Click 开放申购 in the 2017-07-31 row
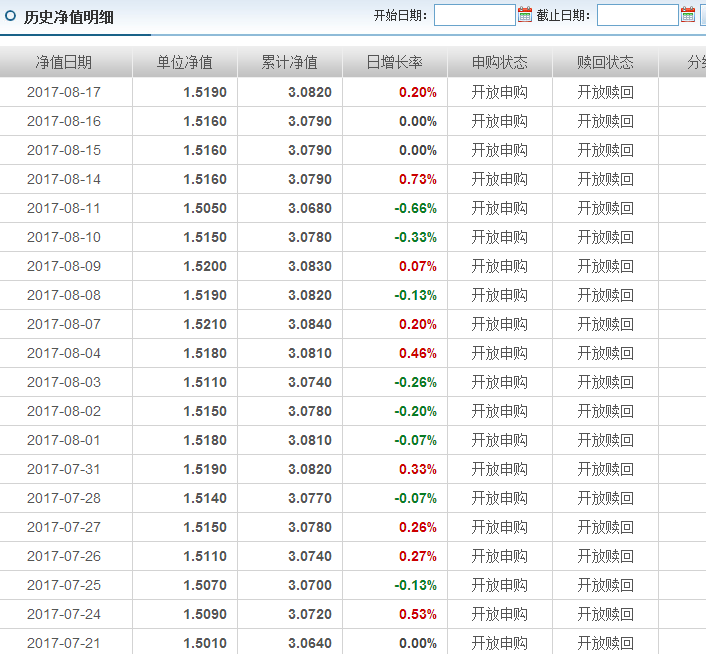The width and height of the screenshot is (706, 654). pos(499,469)
